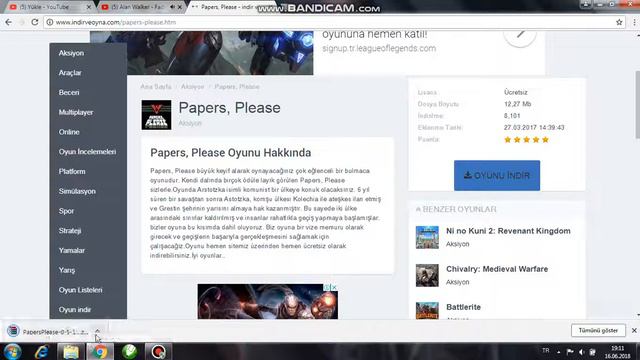Show hidden tray icons arrow

point(558,352)
